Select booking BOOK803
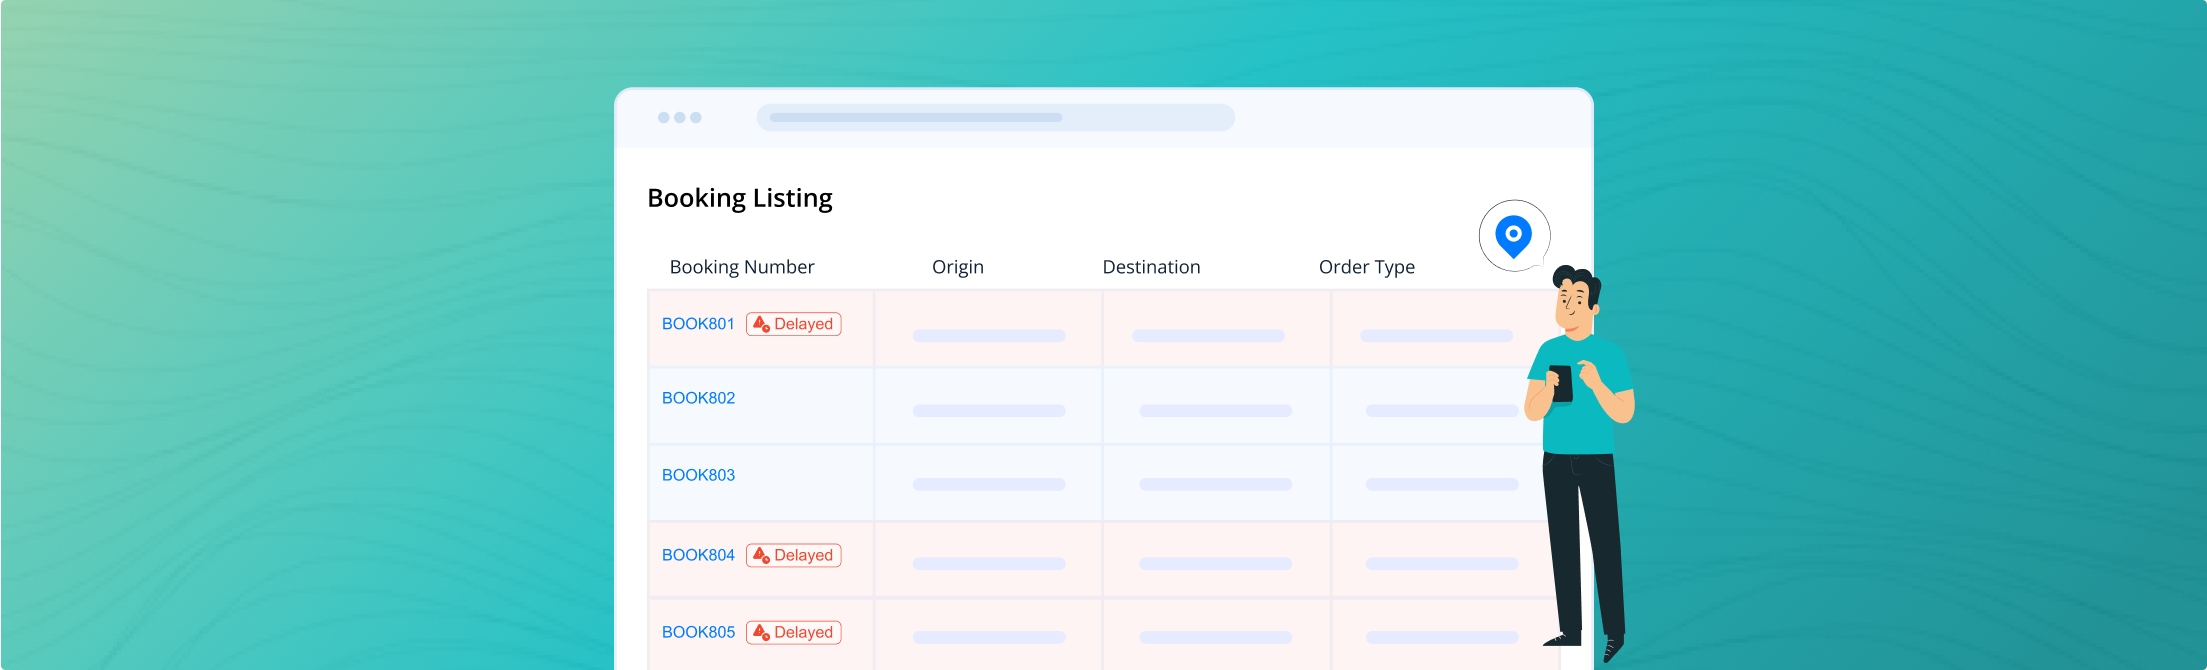Image resolution: width=2207 pixels, height=670 pixels. click(x=698, y=475)
